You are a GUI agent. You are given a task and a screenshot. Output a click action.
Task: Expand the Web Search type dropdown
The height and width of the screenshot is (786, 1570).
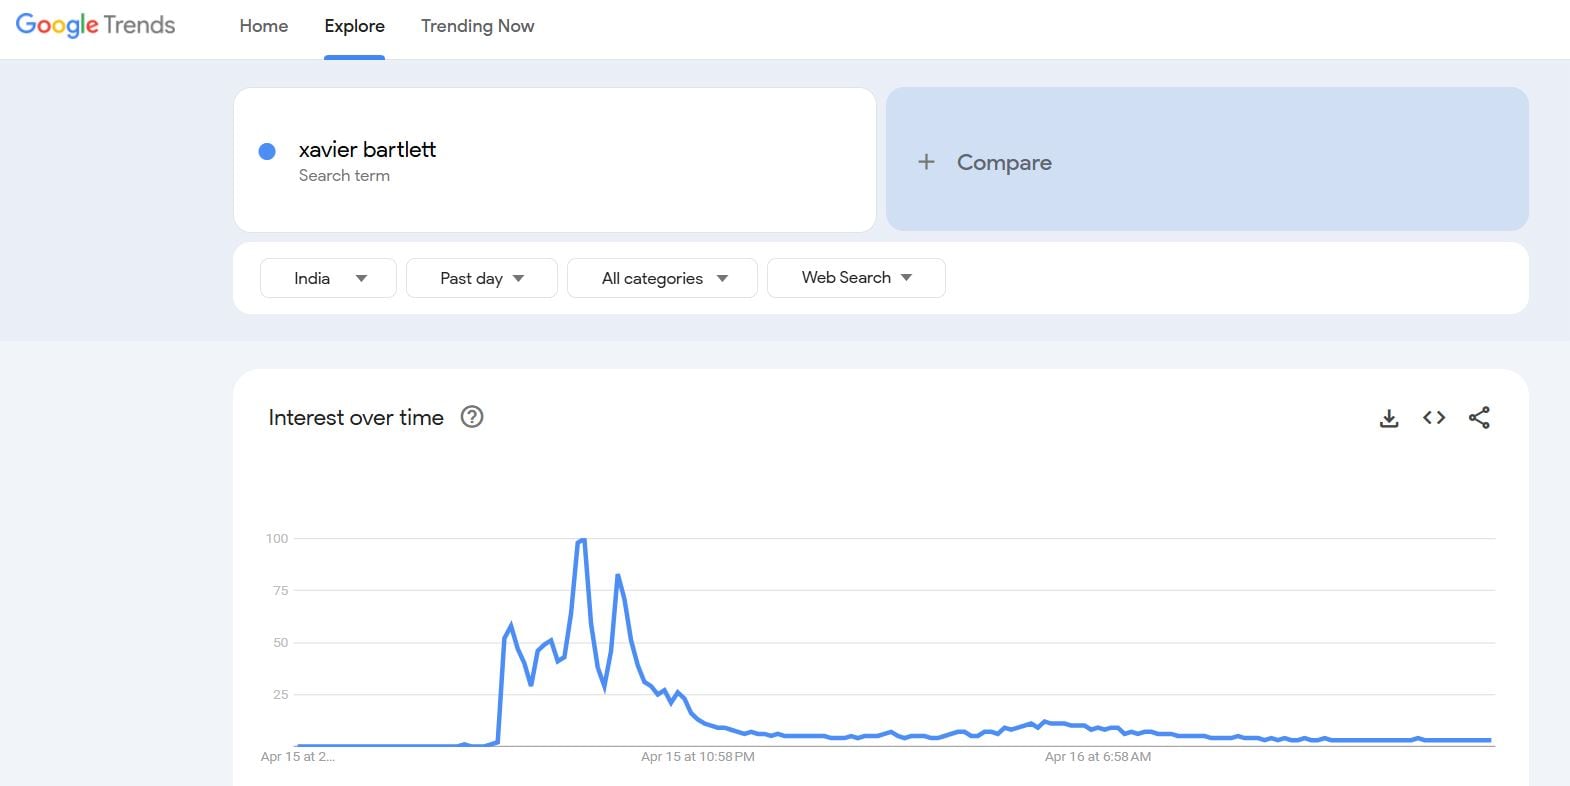856,278
